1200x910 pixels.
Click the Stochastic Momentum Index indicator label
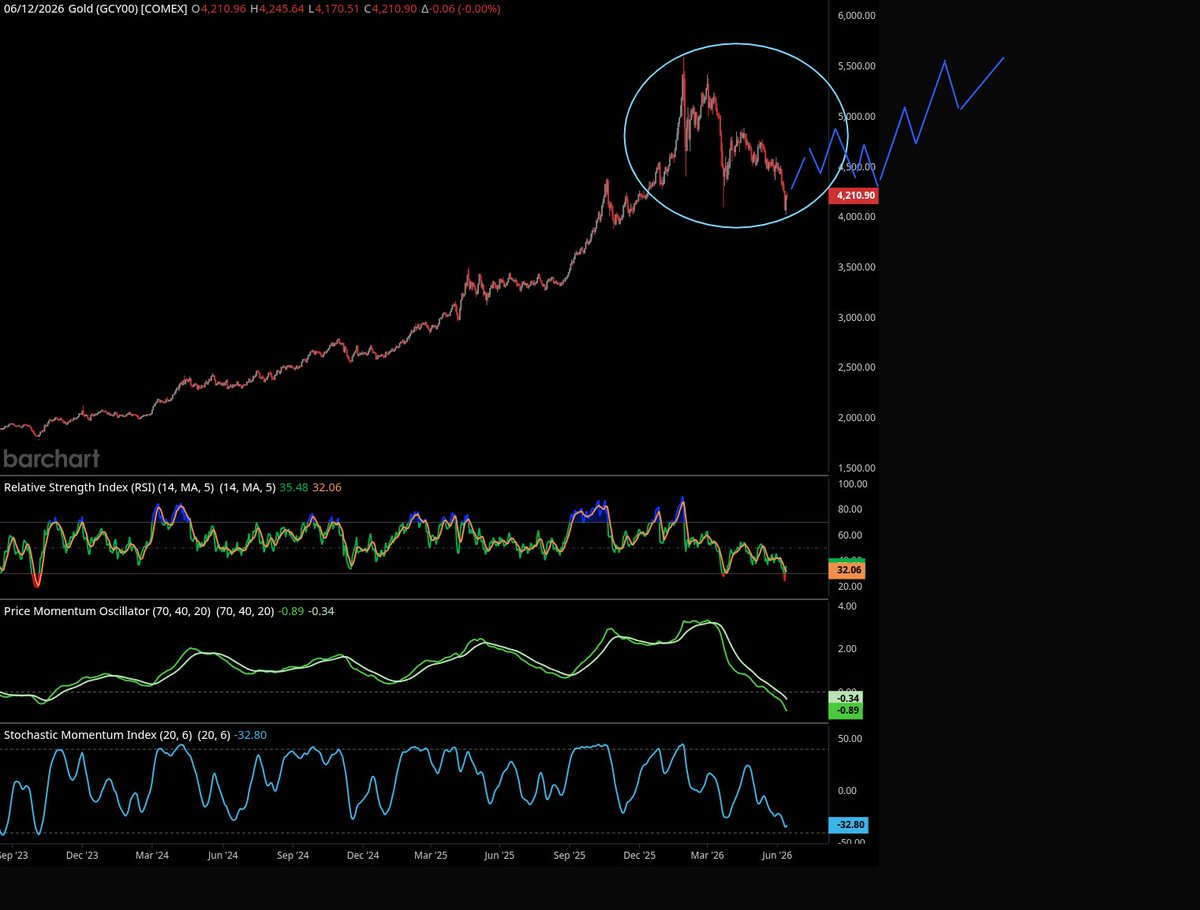(79, 735)
